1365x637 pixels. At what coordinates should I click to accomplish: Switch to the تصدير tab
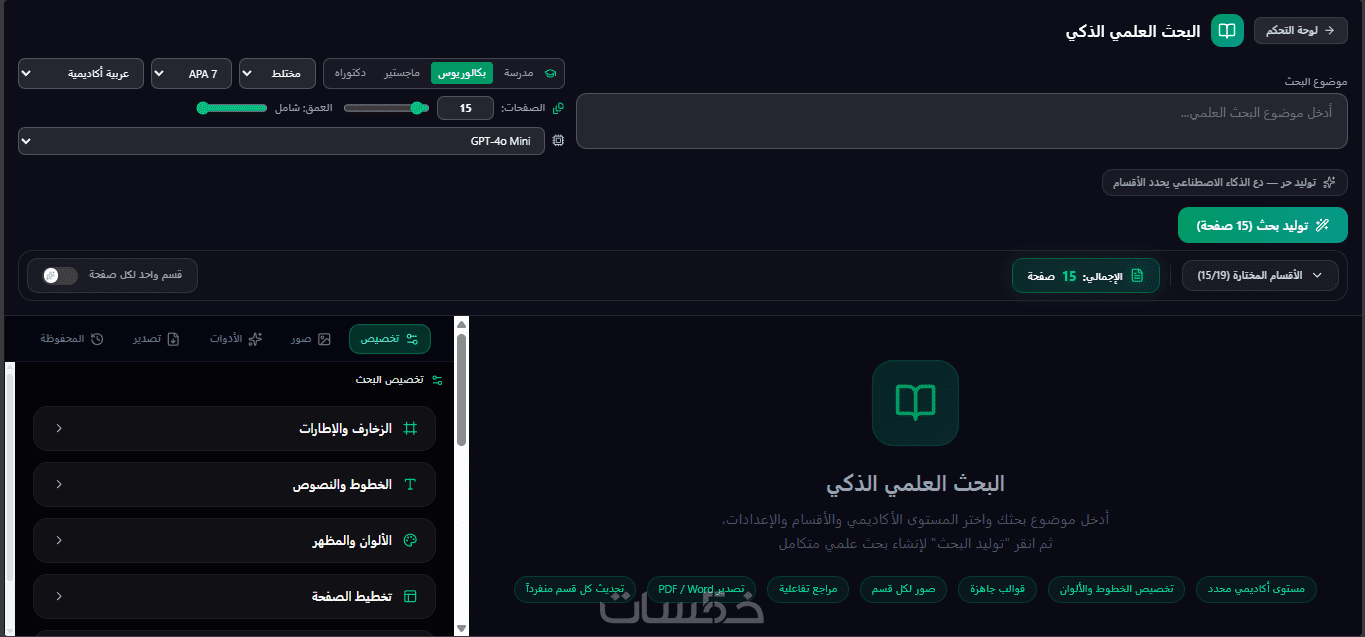tap(157, 339)
